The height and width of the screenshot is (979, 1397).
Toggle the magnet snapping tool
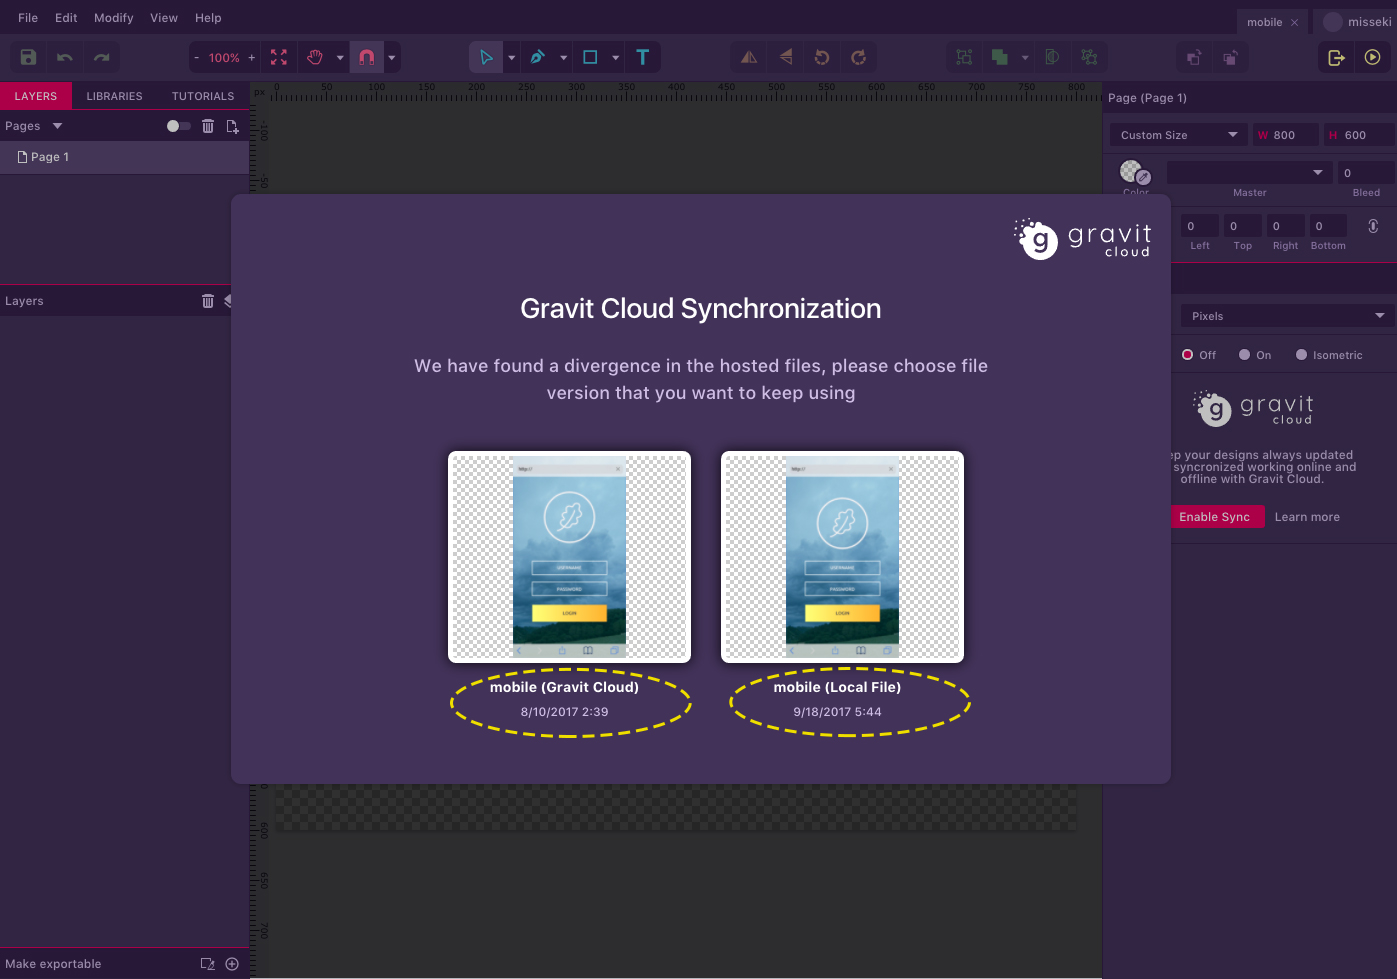367,57
